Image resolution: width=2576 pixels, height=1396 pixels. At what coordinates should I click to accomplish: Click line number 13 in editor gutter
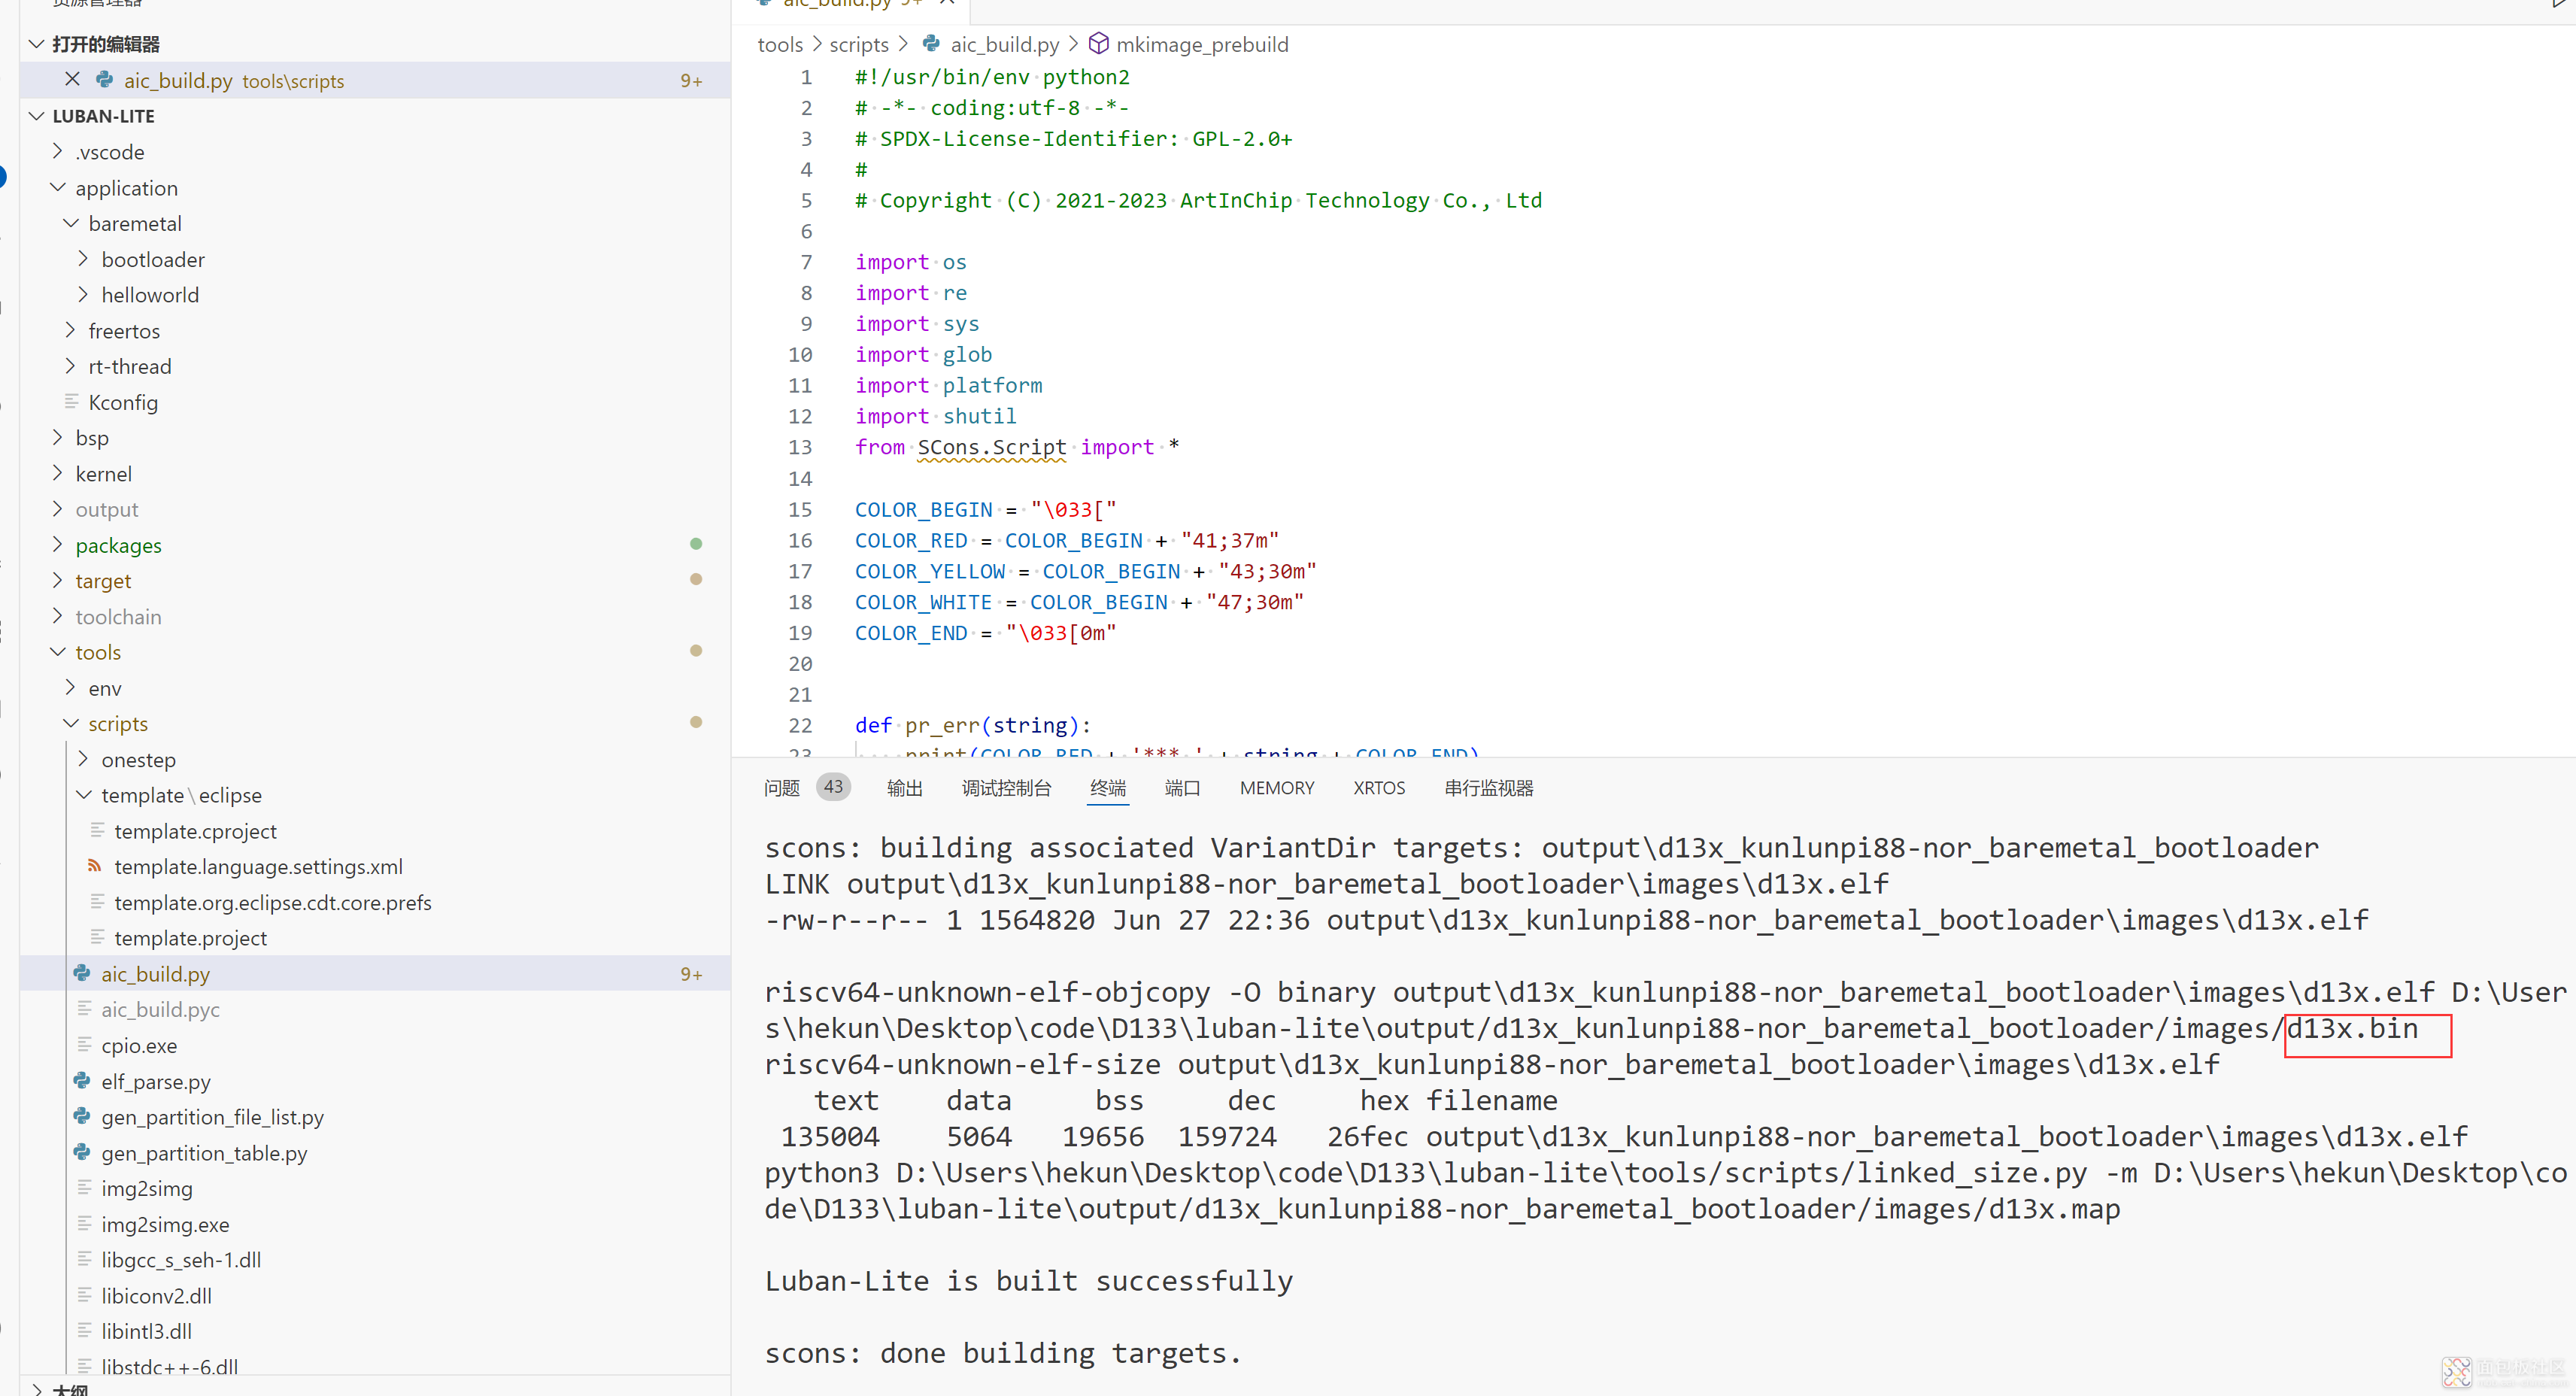coord(800,447)
